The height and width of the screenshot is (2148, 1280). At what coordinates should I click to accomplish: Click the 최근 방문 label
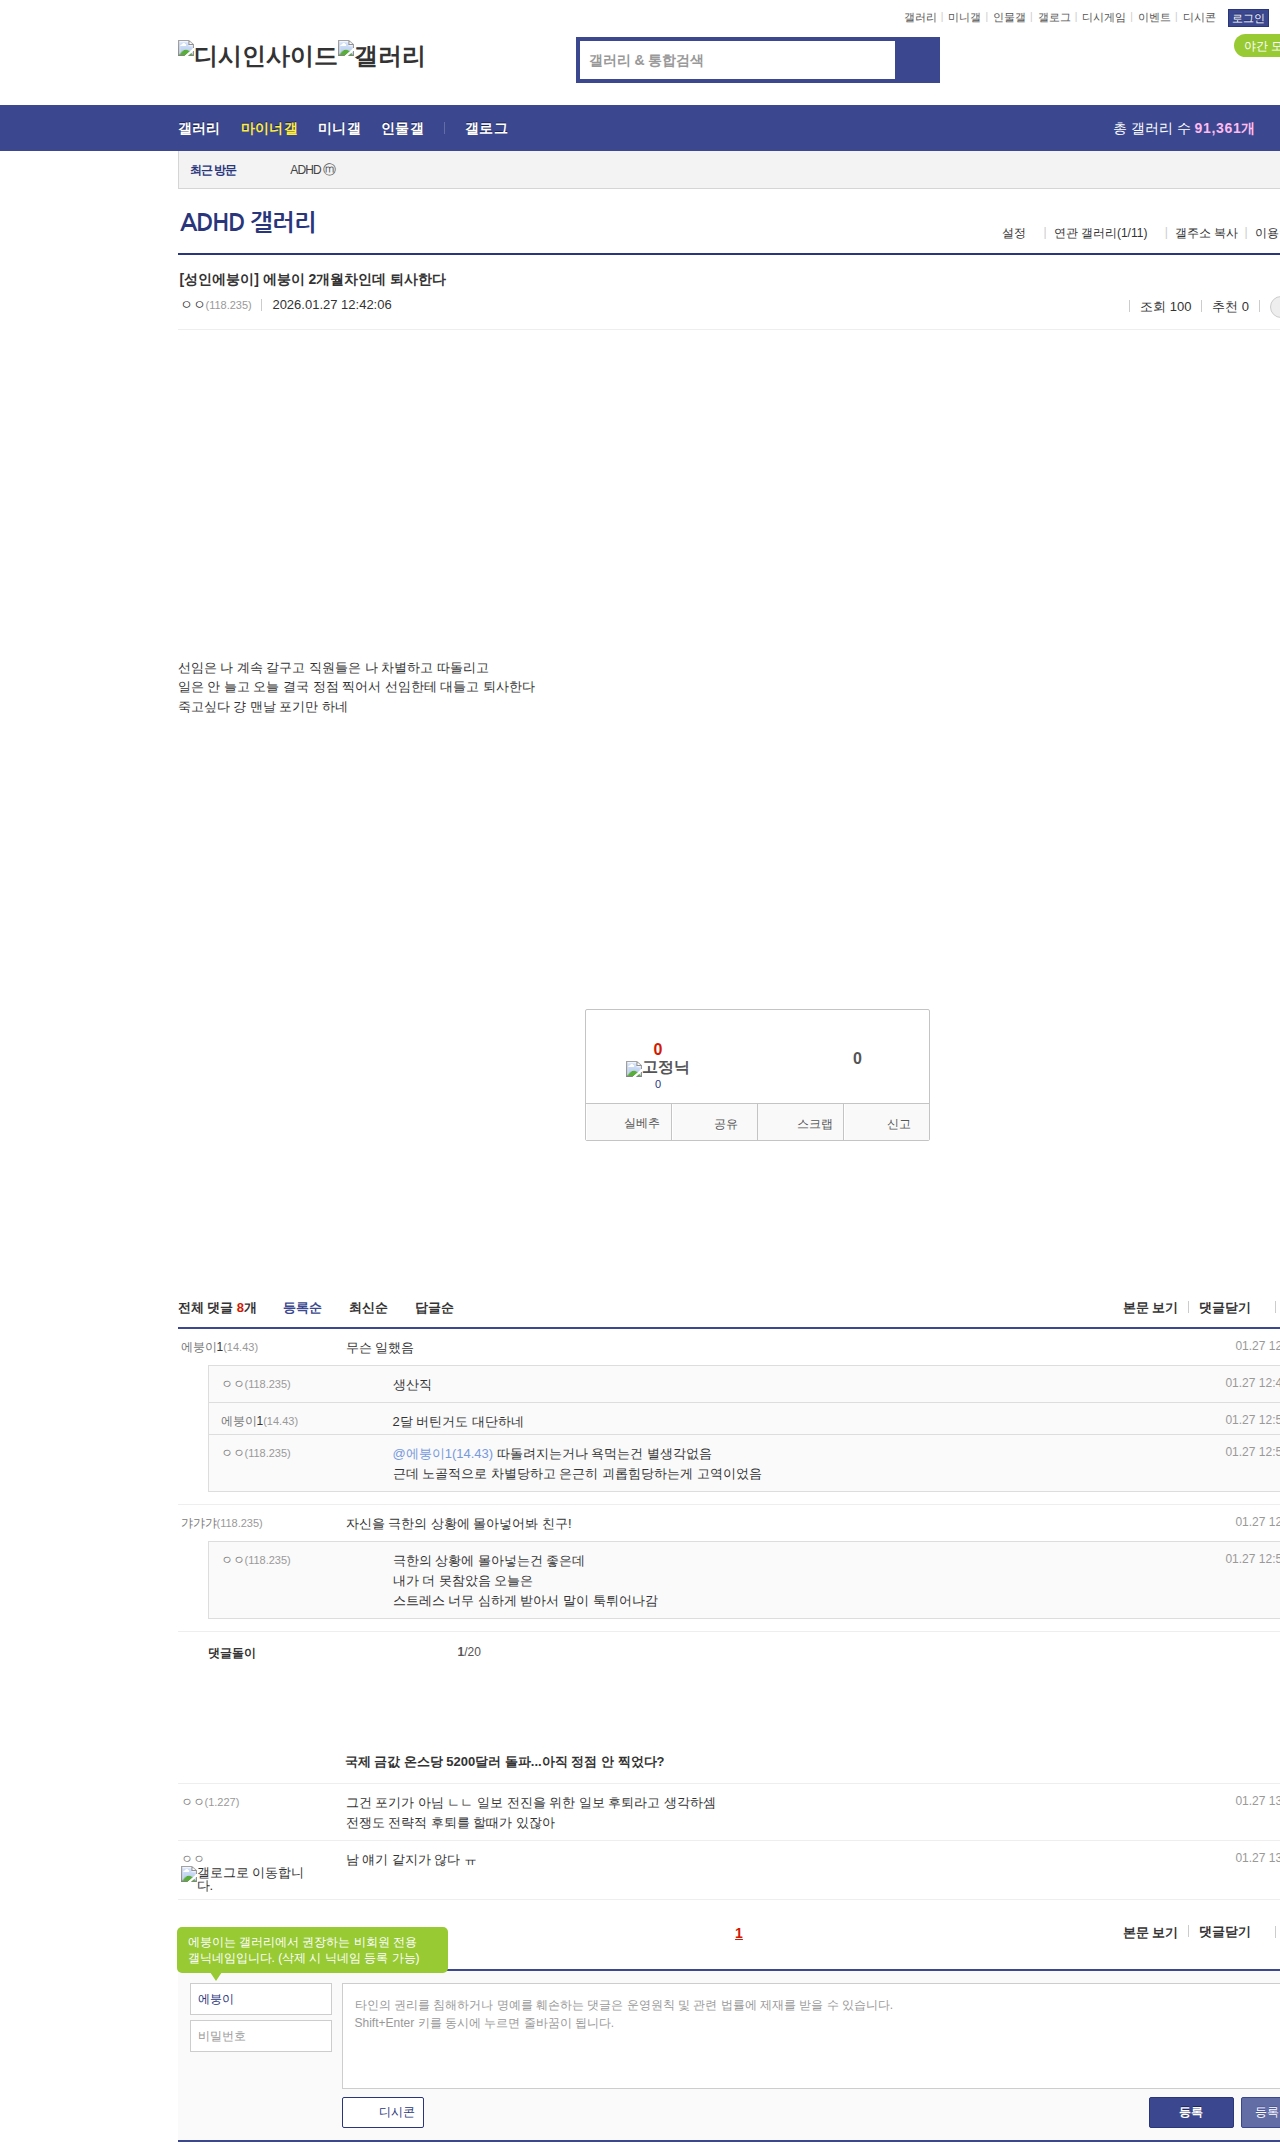point(213,170)
